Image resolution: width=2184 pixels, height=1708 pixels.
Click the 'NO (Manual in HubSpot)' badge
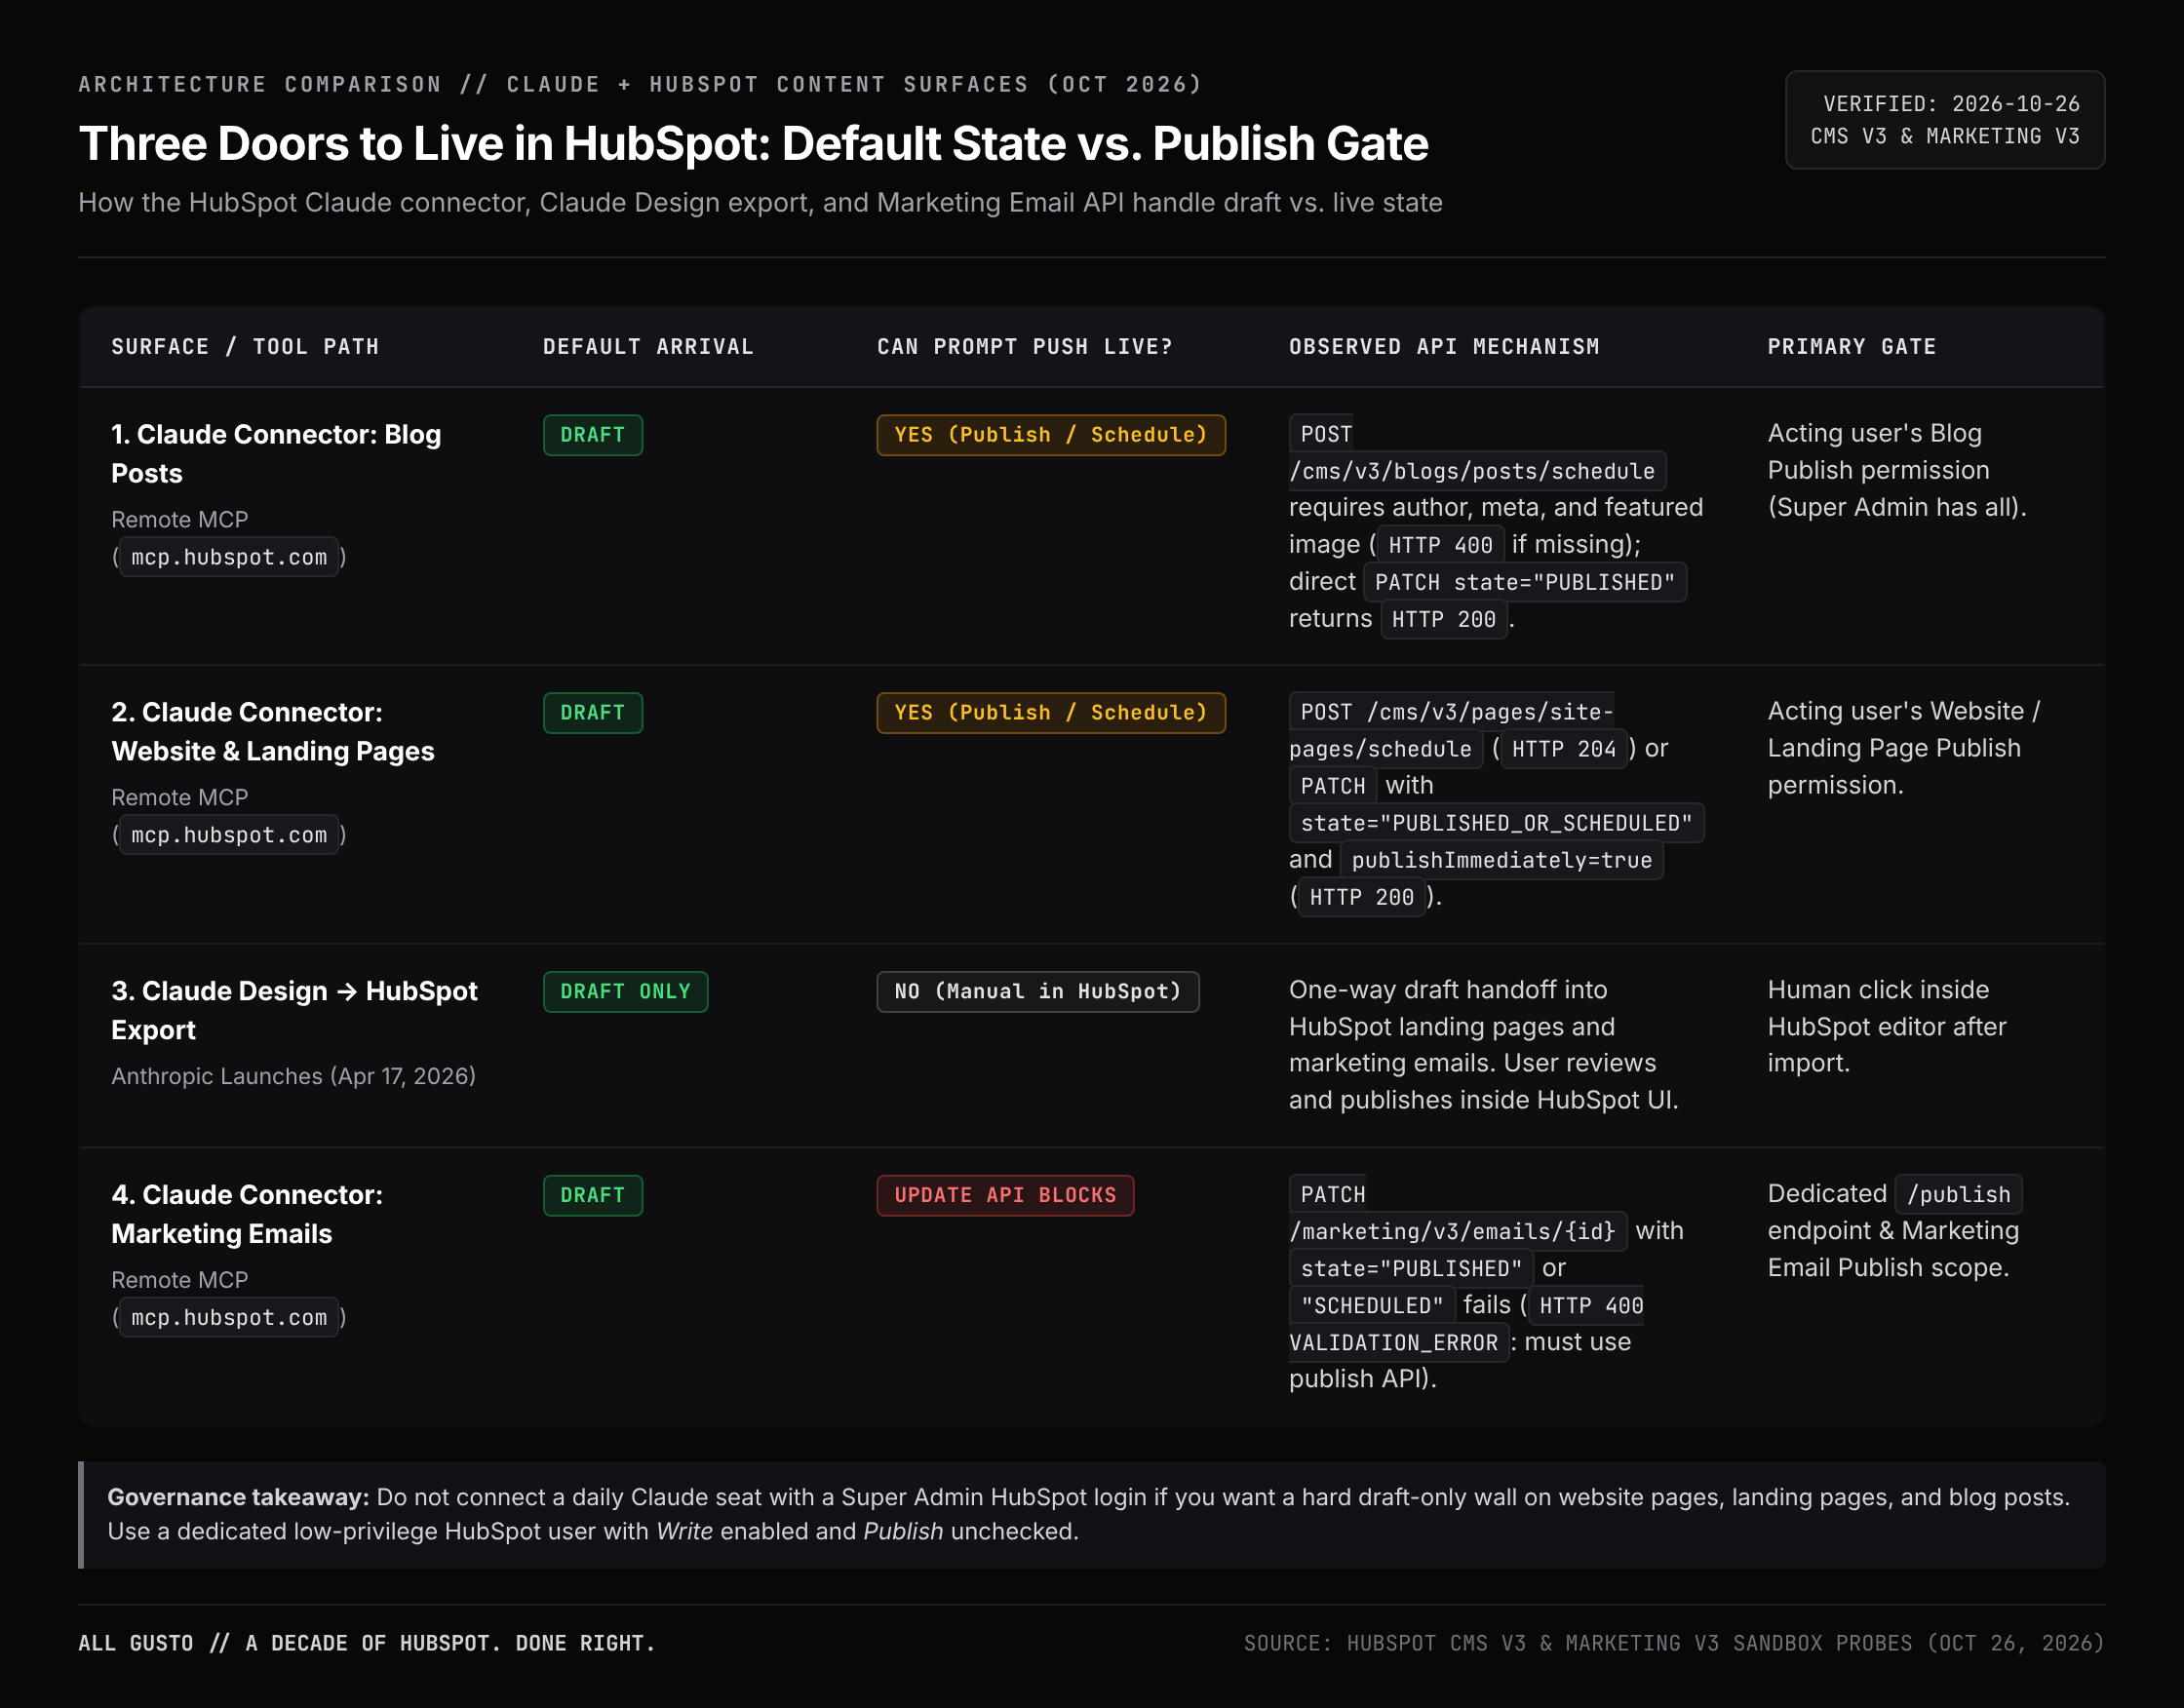tap(1037, 992)
